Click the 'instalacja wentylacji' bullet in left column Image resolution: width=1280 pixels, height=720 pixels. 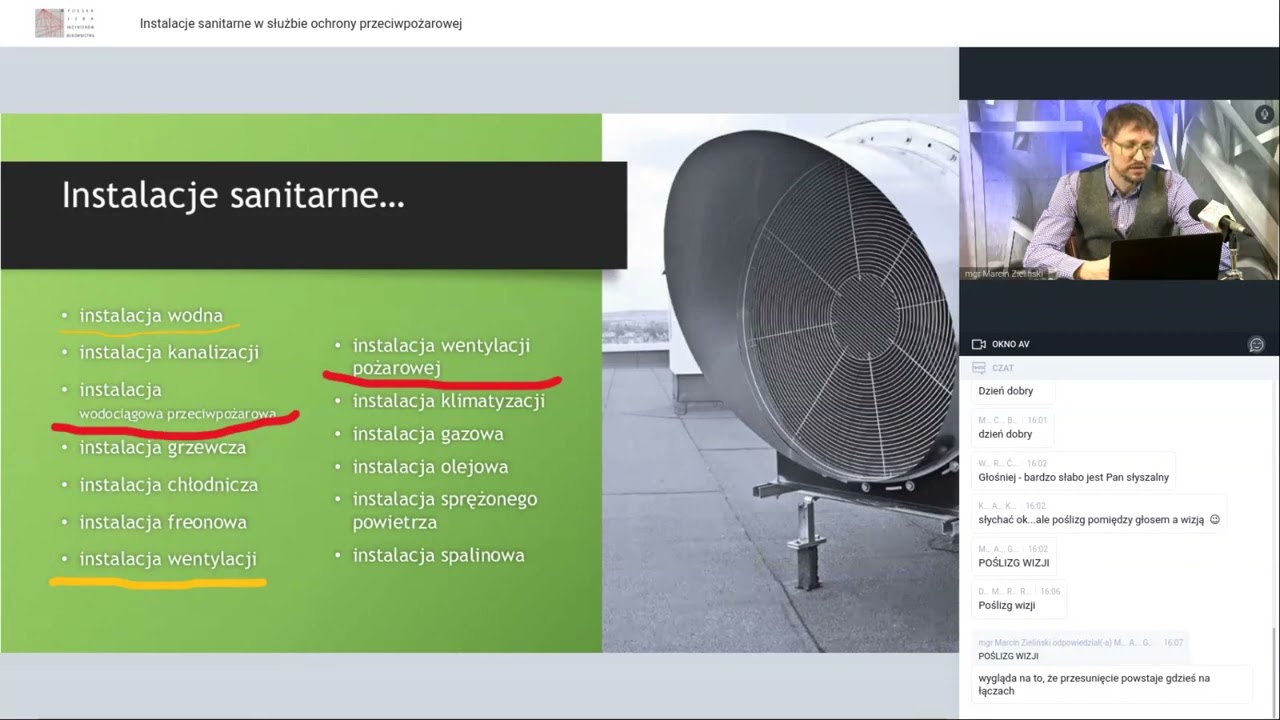(x=168, y=559)
